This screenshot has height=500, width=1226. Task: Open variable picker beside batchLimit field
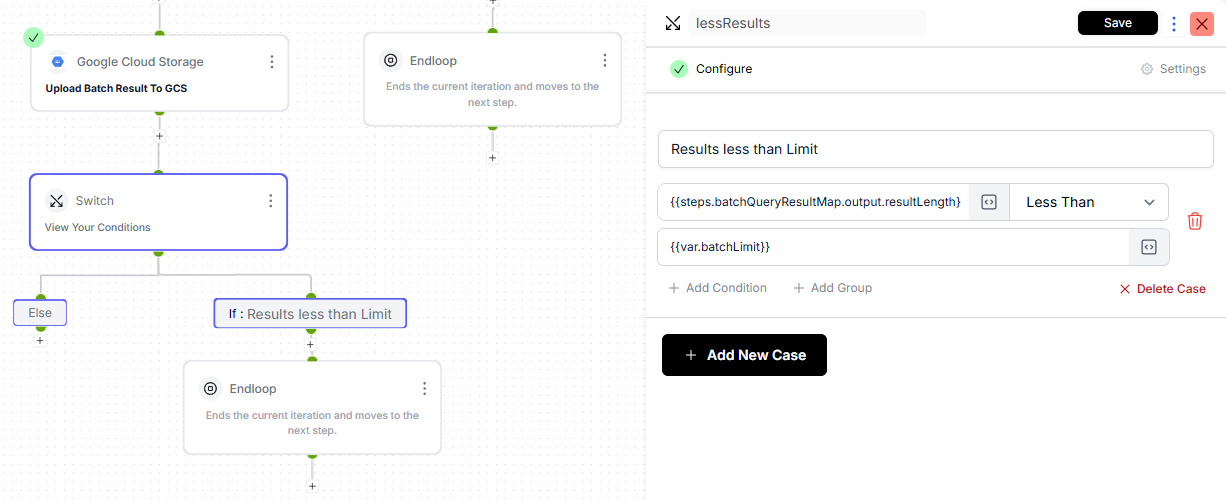1149,247
